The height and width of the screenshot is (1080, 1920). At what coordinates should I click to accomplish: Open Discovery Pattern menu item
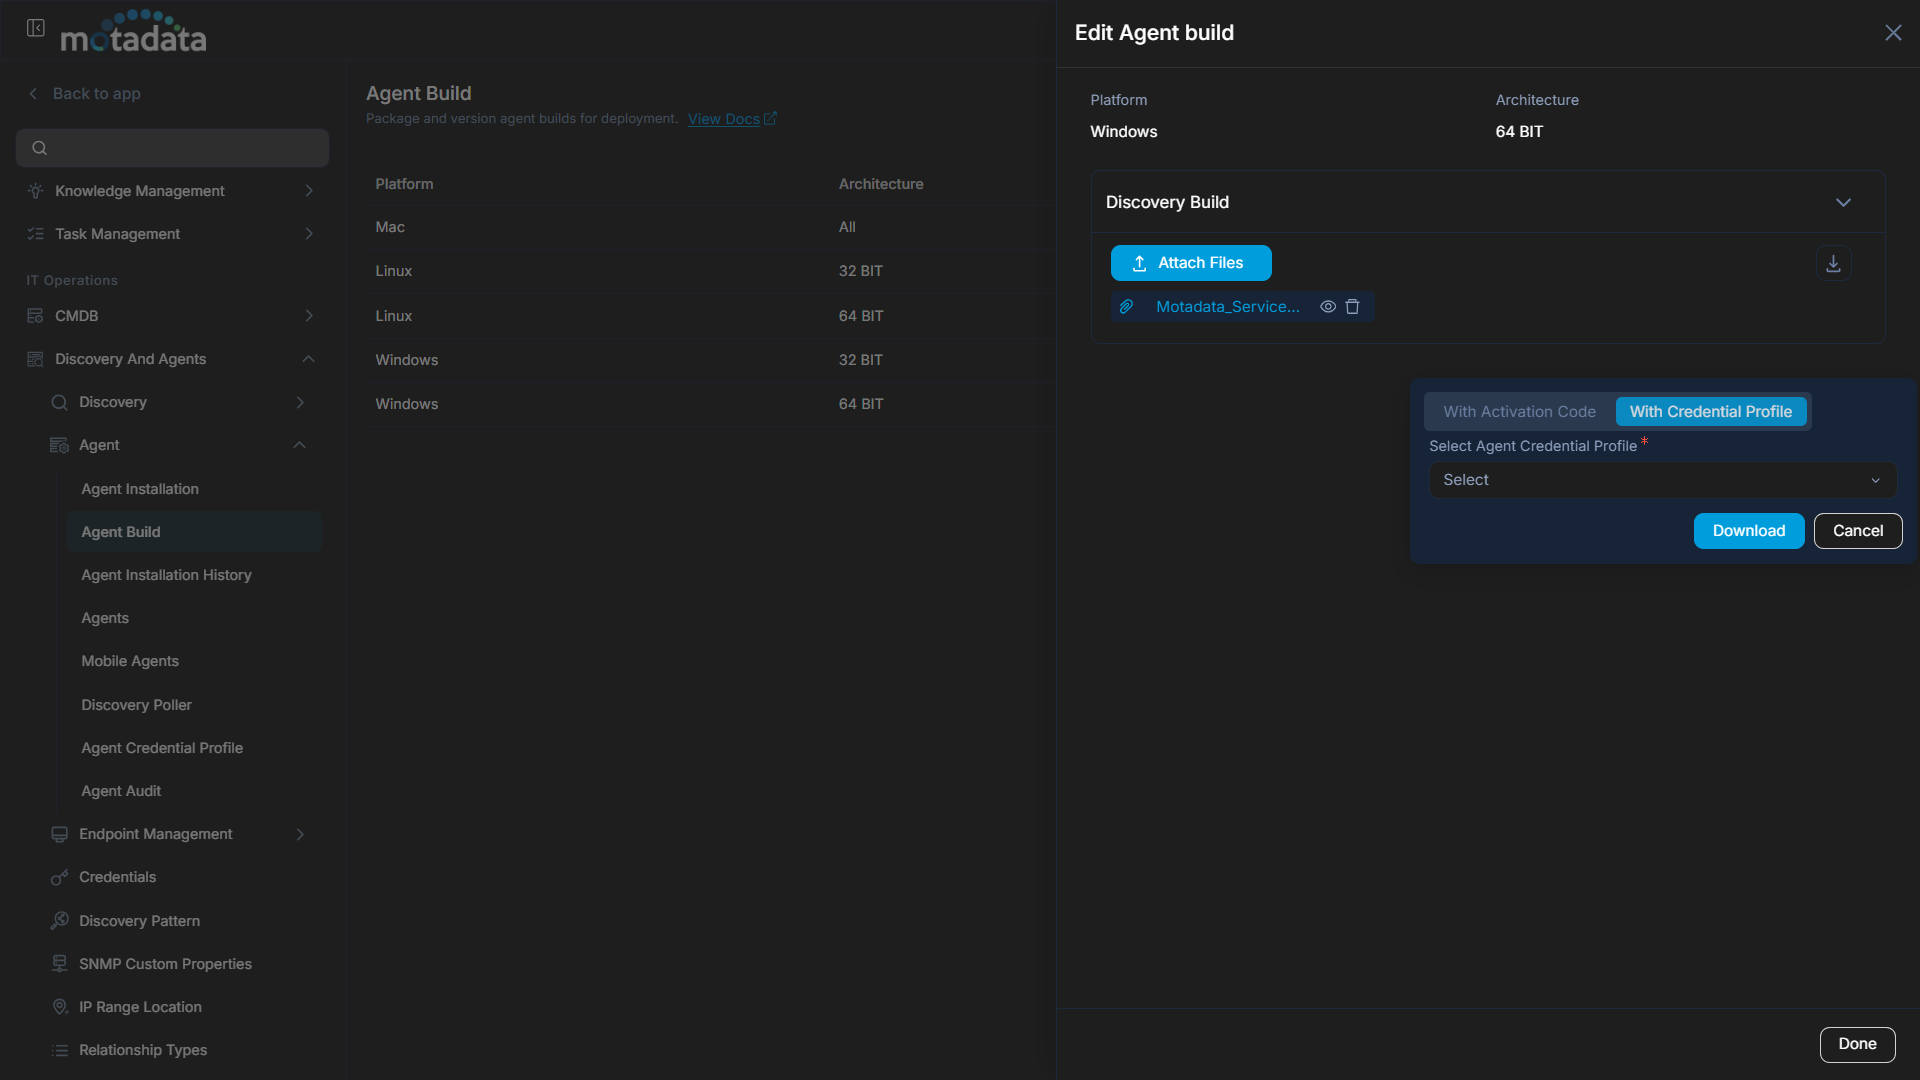139,920
